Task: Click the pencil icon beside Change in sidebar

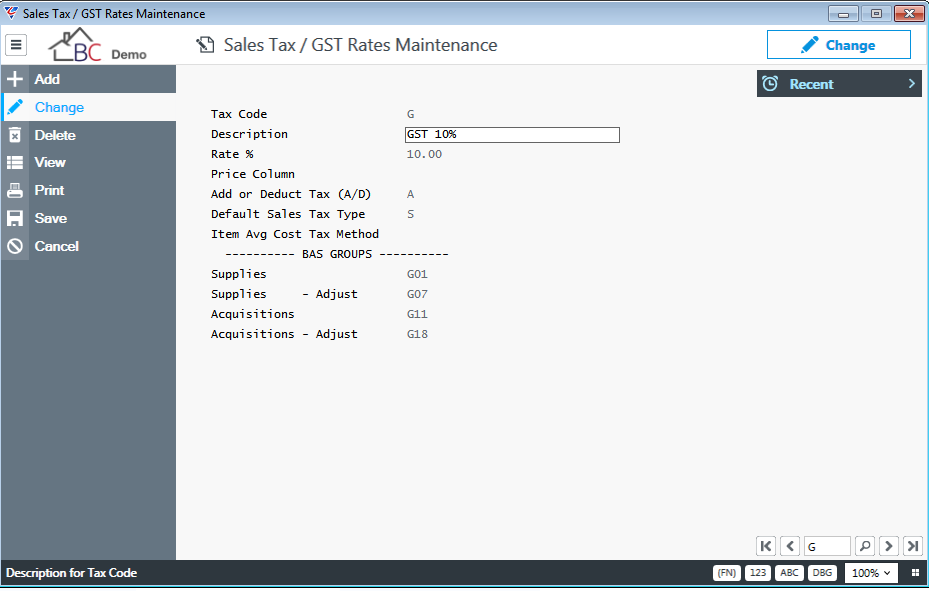Action: click(x=15, y=107)
